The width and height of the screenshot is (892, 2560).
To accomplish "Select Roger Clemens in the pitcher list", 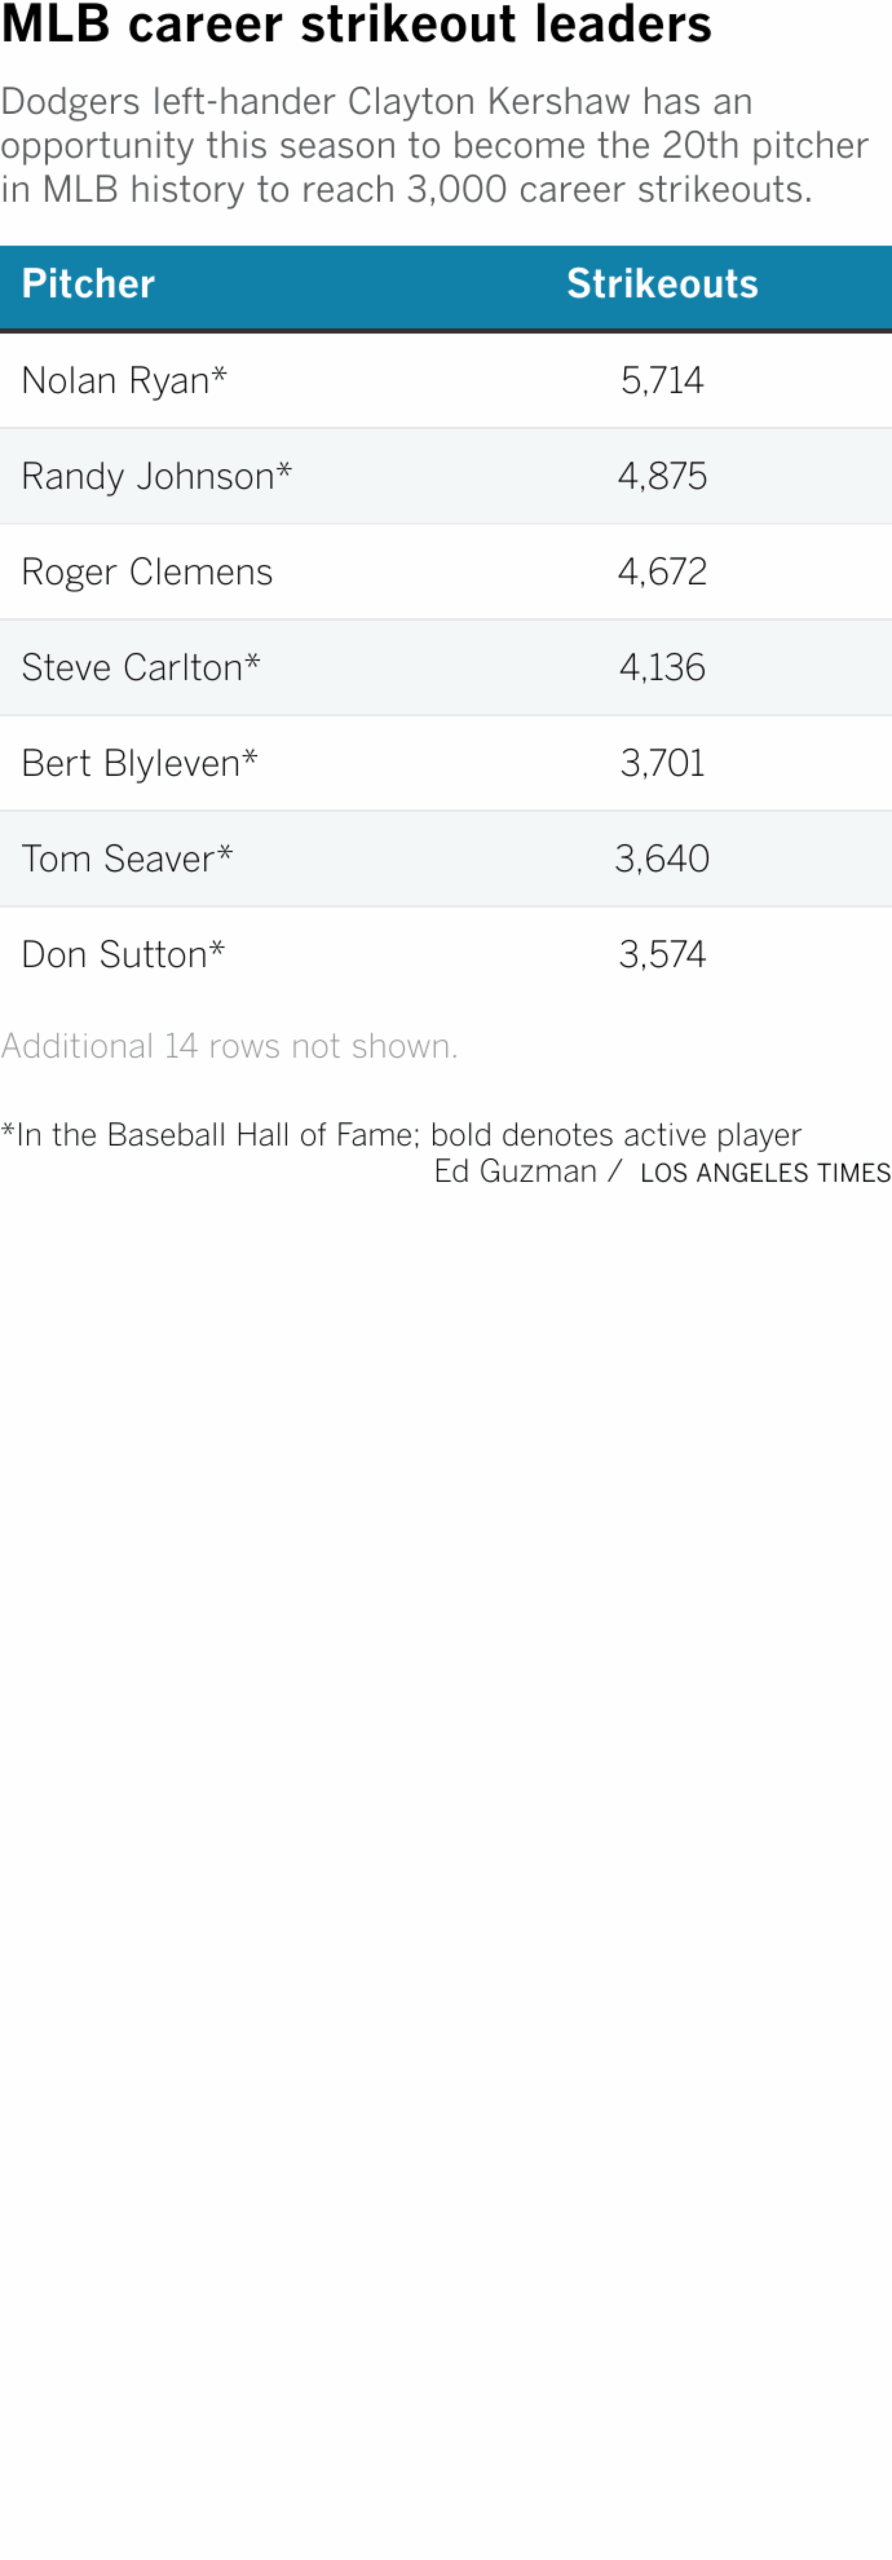I will 147,572.
